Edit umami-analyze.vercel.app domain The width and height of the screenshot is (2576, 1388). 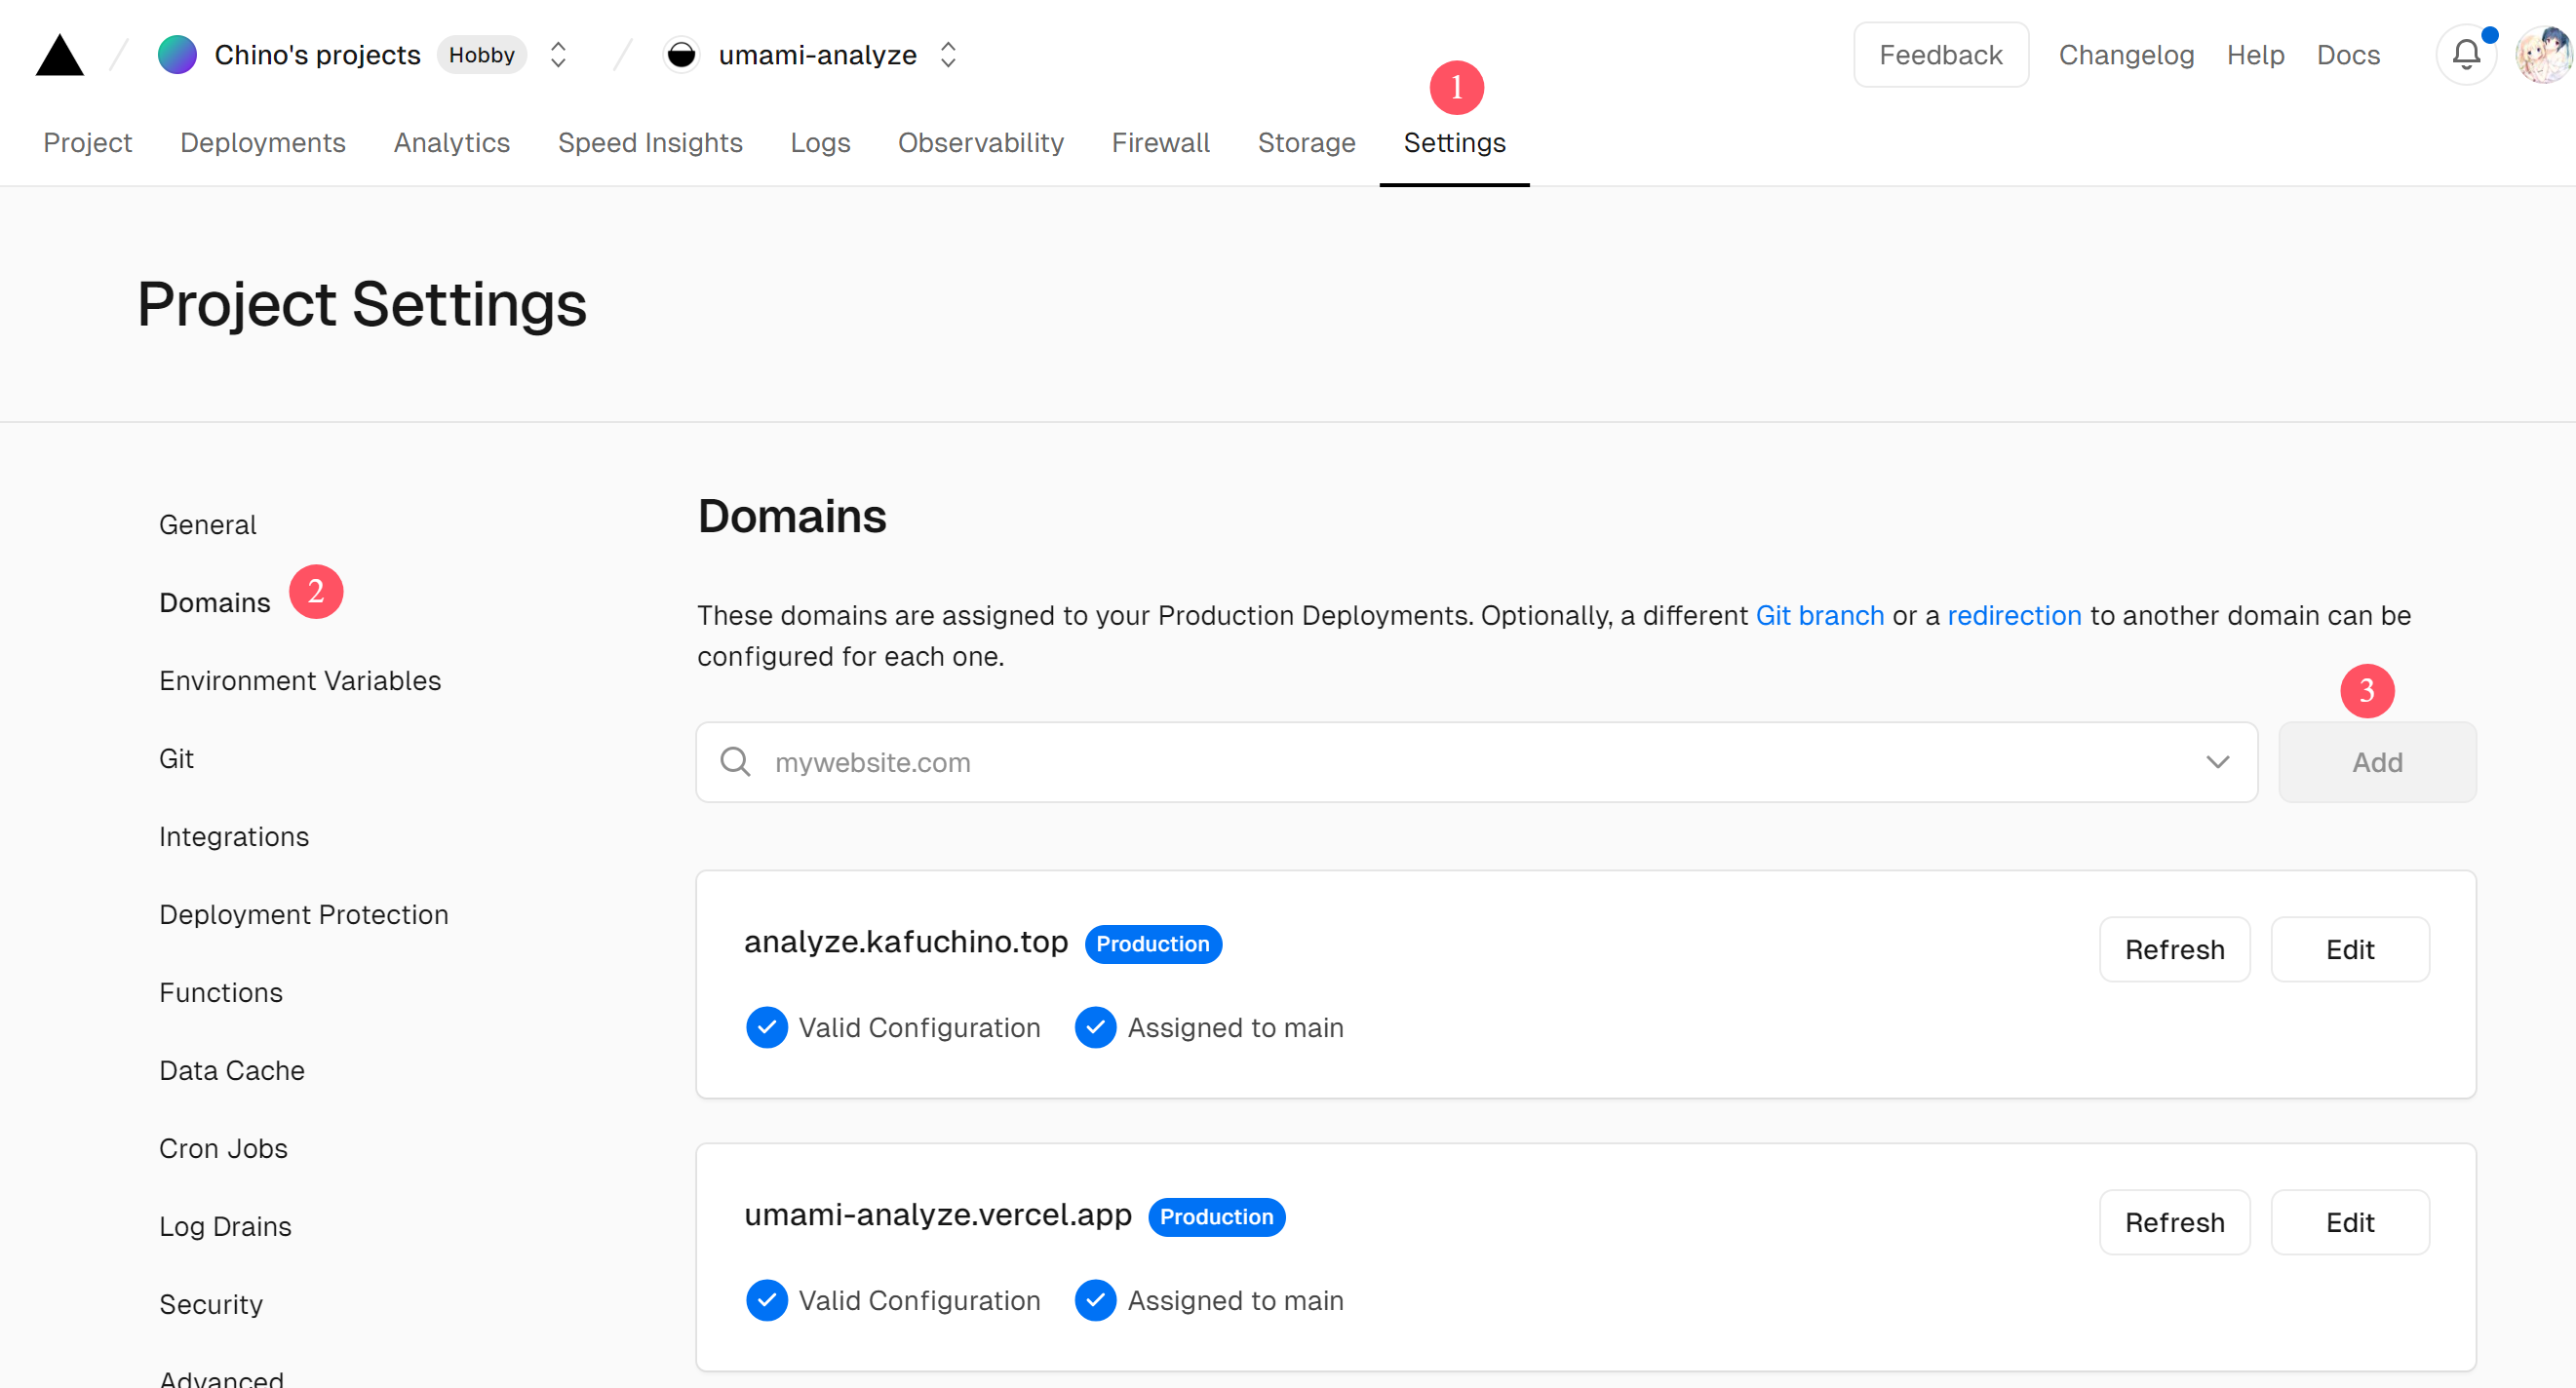(x=2349, y=1223)
